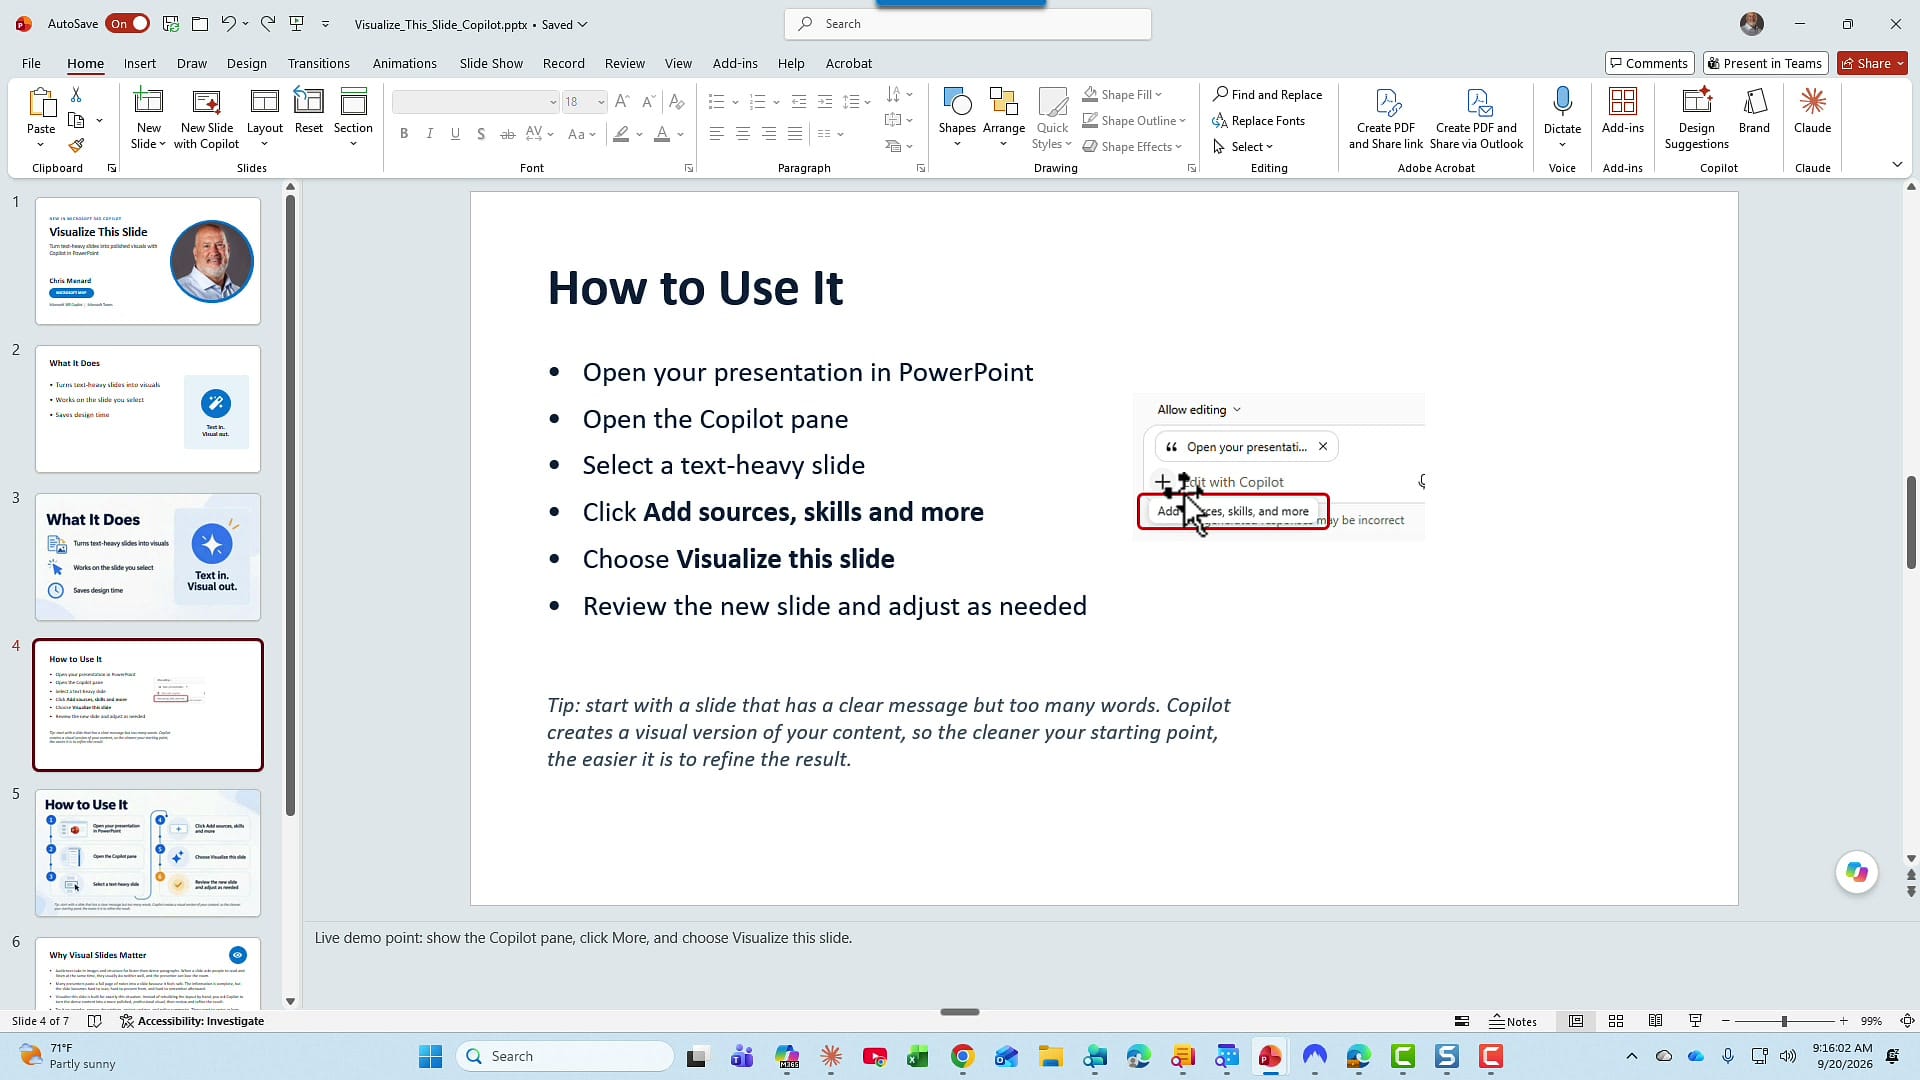
Task: Toggle text Shadow formatting
Action: click(481, 134)
